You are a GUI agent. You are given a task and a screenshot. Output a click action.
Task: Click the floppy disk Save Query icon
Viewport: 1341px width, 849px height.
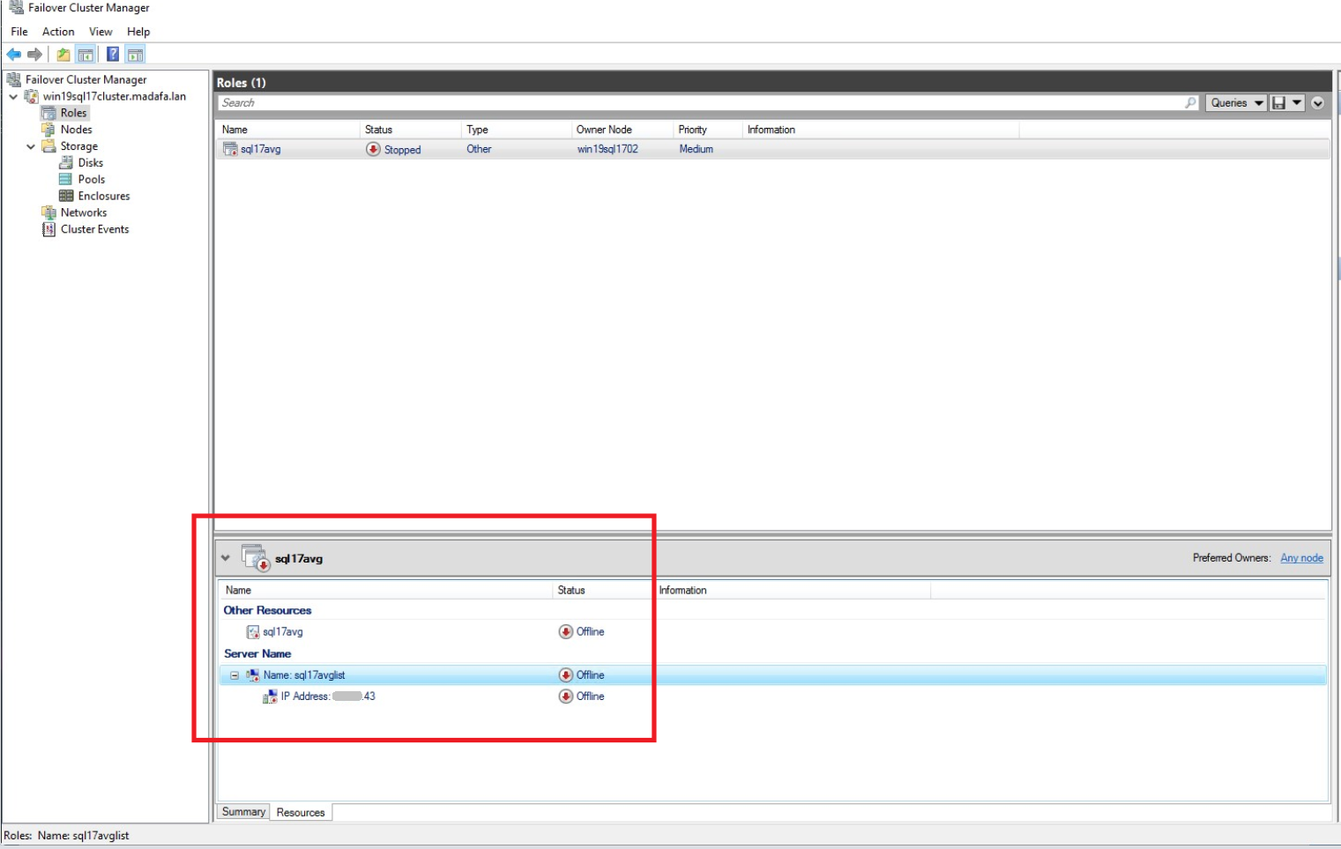1278,103
